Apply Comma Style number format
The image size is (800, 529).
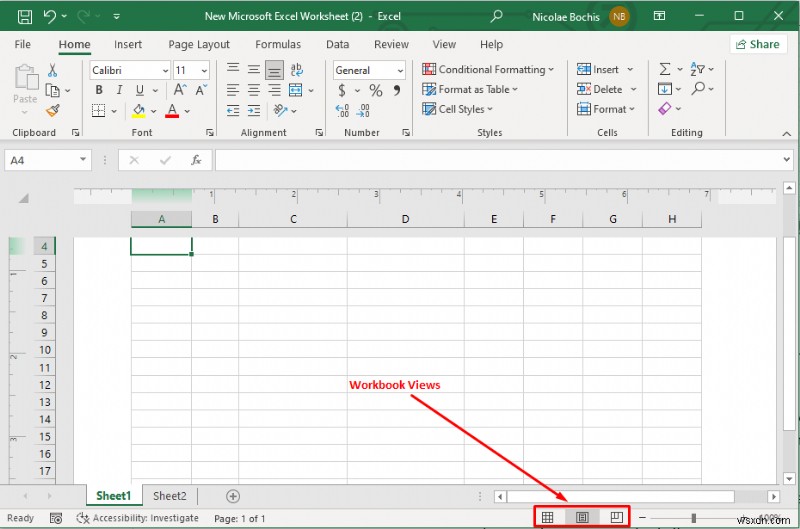tap(396, 91)
